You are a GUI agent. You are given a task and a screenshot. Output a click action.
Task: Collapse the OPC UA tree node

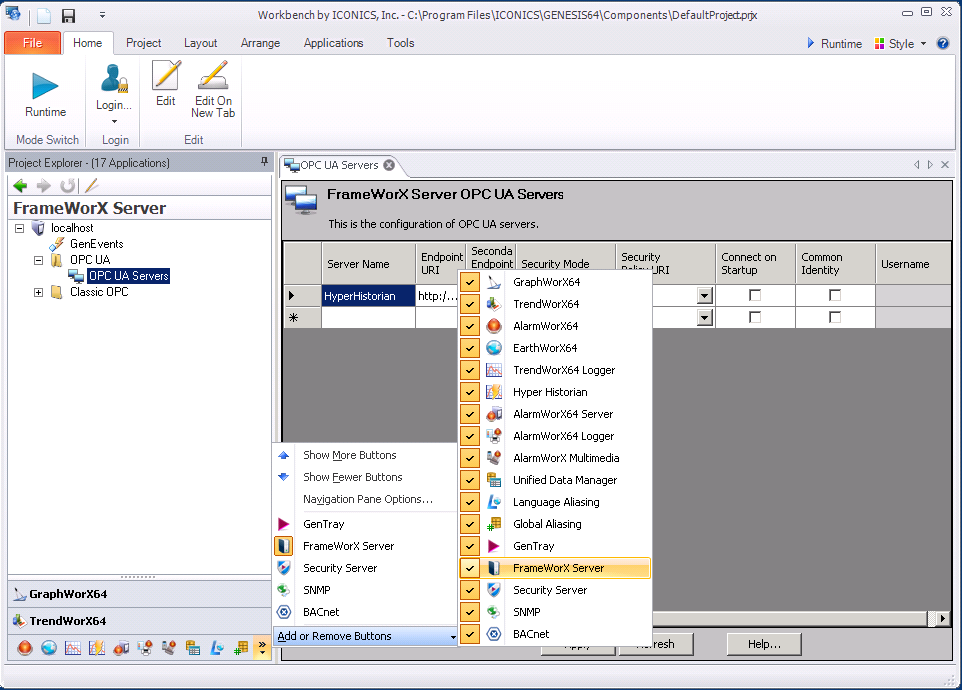pyautogui.click(x=39, y=260)
